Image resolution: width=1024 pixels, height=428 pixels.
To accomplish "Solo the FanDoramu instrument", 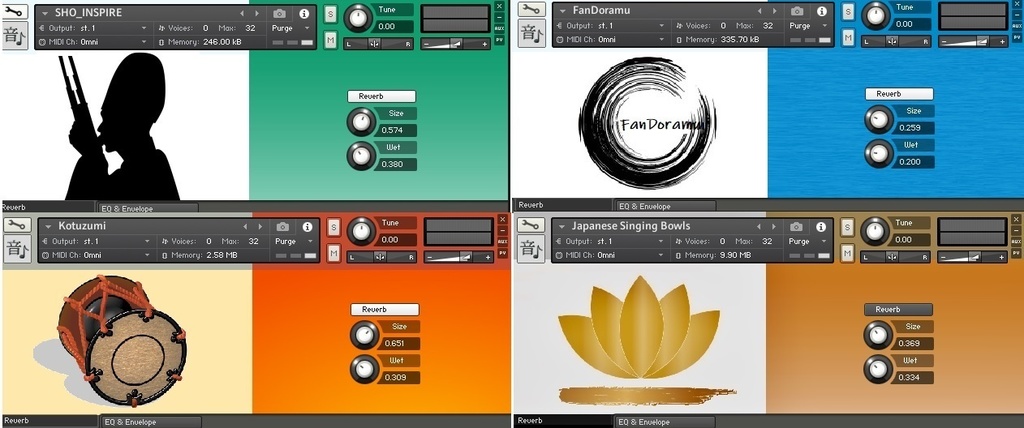I will point(848,12).
